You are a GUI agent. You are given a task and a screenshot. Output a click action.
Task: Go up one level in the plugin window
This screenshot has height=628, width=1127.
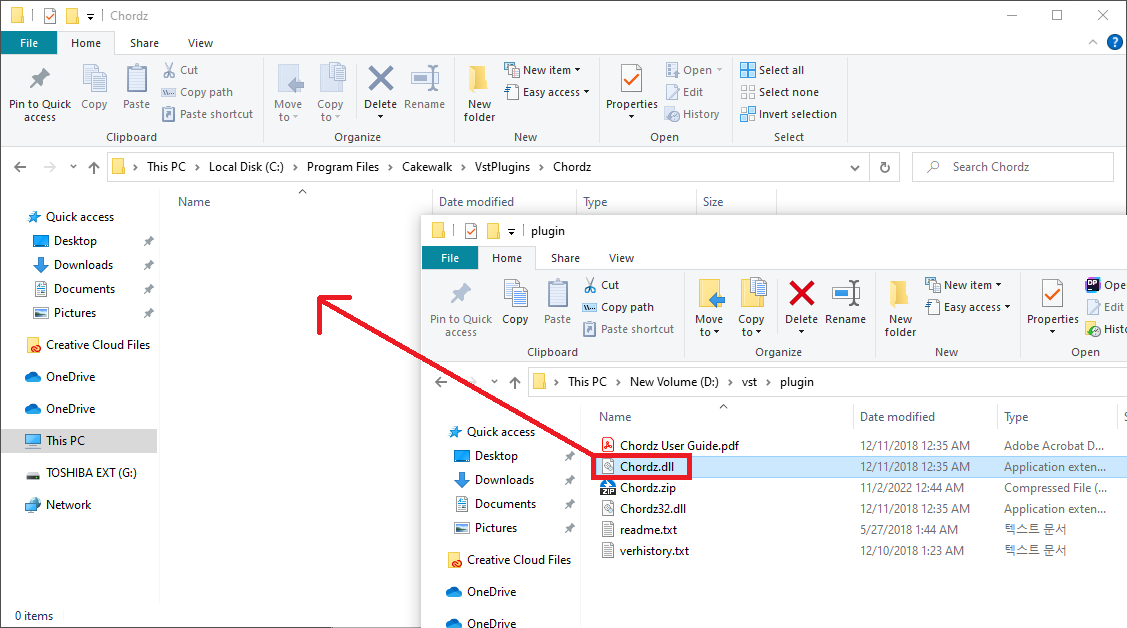click(515, 382)
